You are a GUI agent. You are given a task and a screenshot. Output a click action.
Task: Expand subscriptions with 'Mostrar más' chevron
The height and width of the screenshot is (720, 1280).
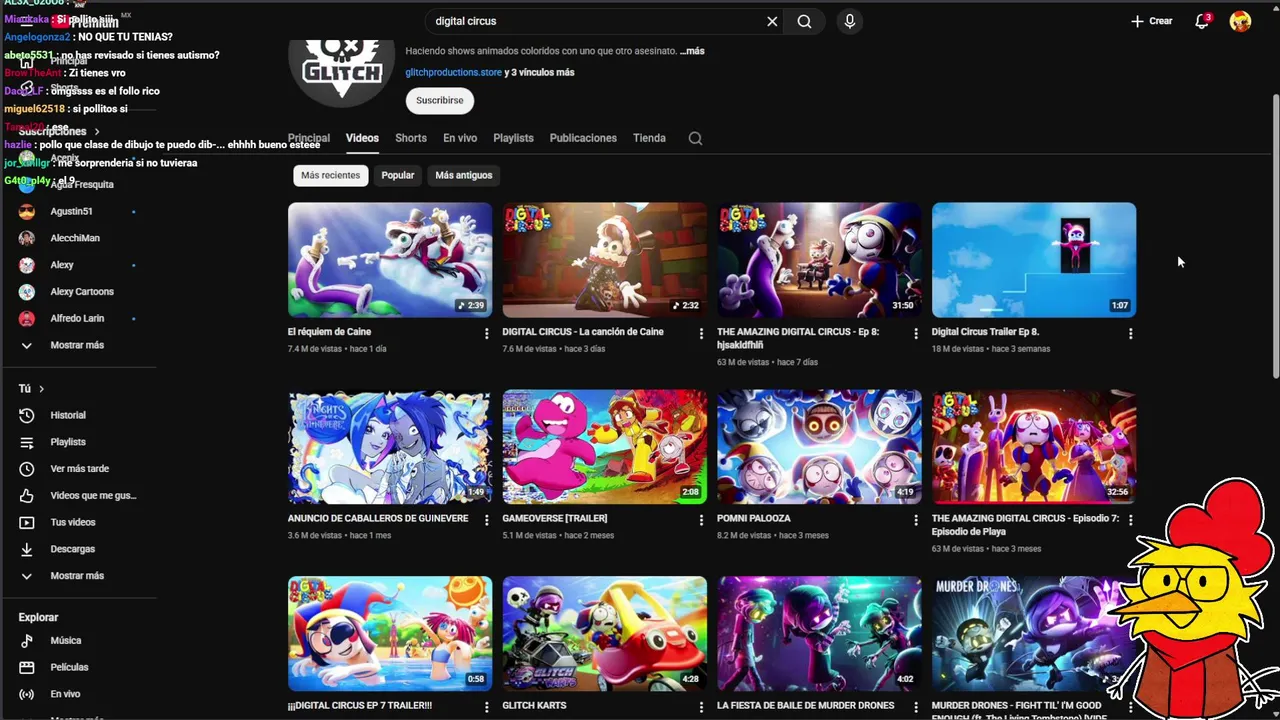coord(27,345)
